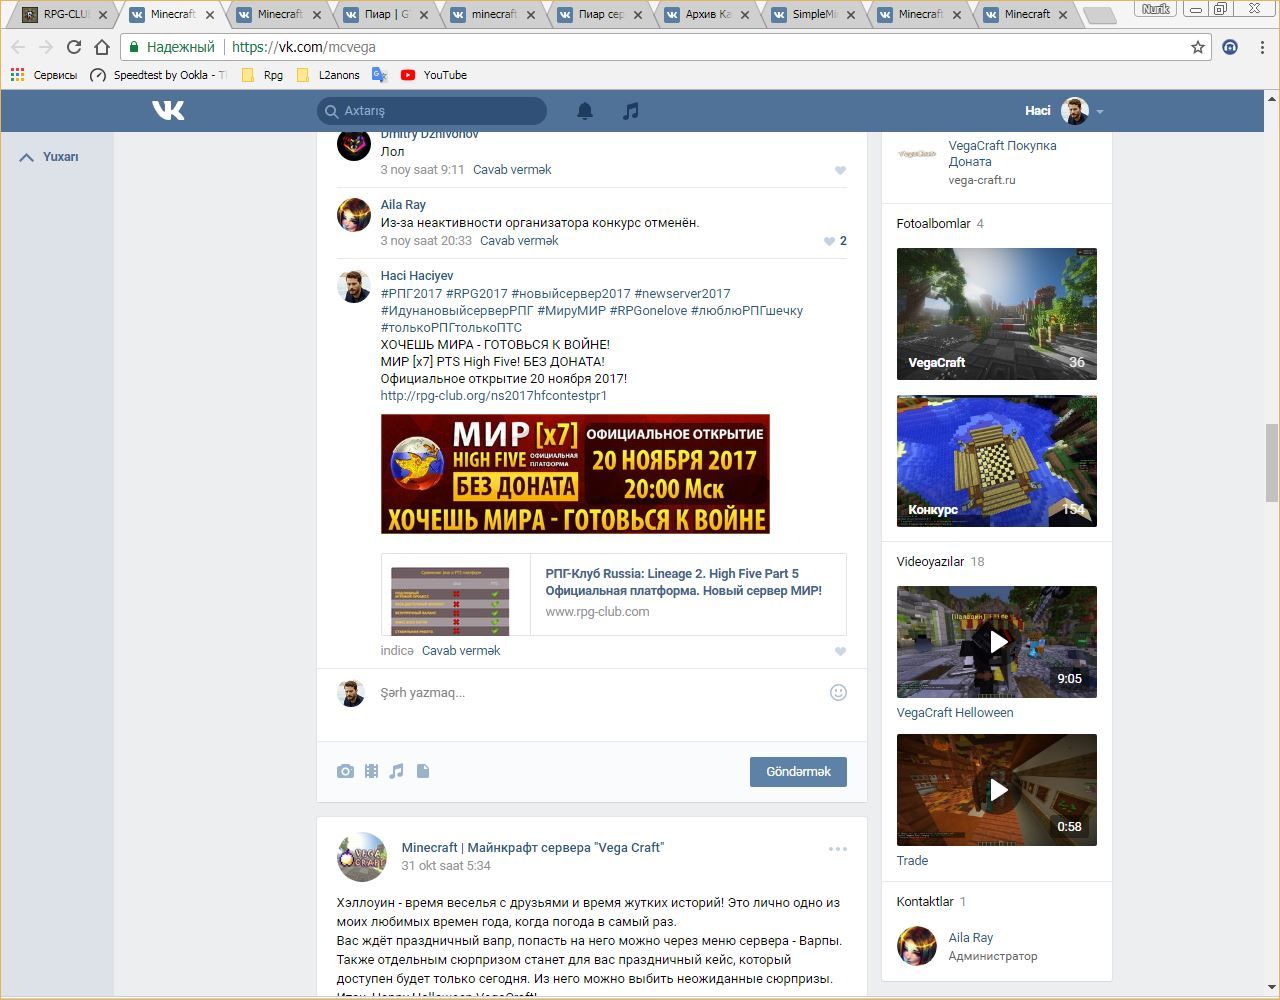The height and width of the screenshot is (1000, 1280).
Task: Click the Yuxarı scroll-to-top link
Action: (49, 157)
